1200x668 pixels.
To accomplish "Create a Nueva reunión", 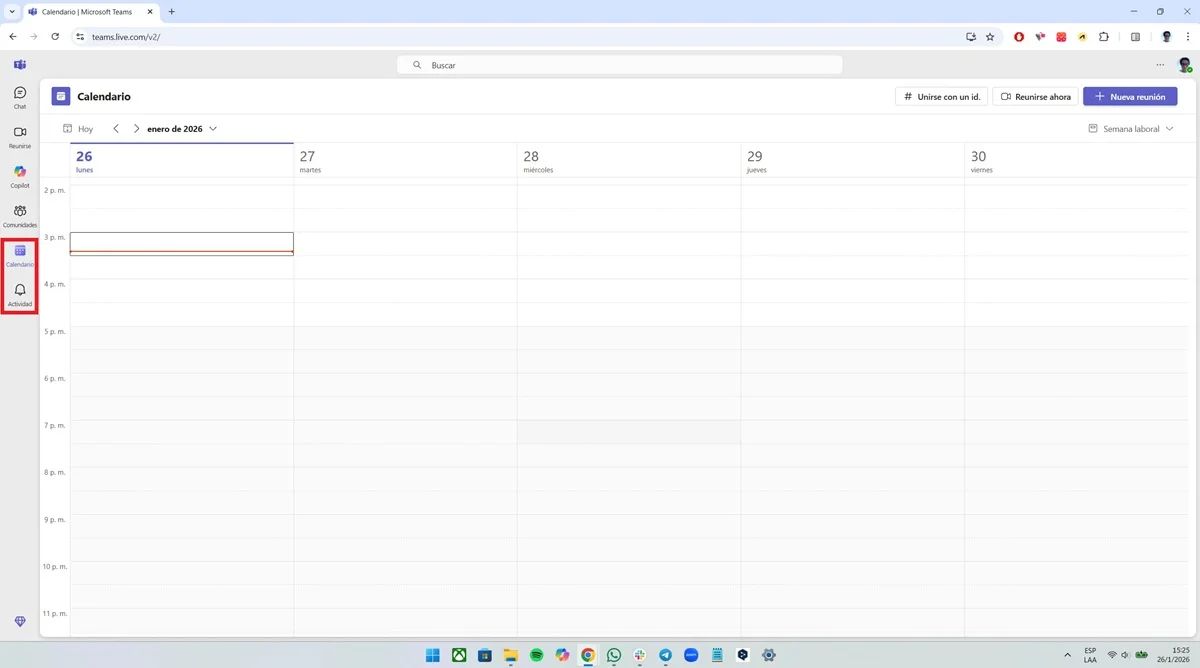I will pos(1130,97).
